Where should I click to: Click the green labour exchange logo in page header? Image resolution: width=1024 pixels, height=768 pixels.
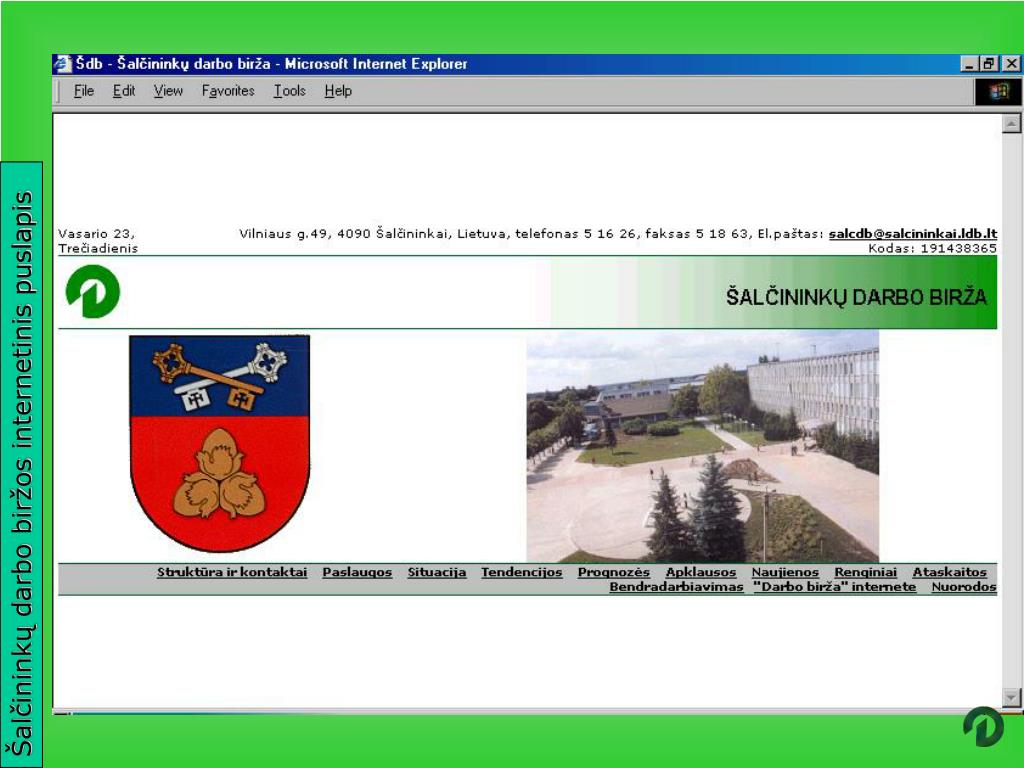[93, 291]
